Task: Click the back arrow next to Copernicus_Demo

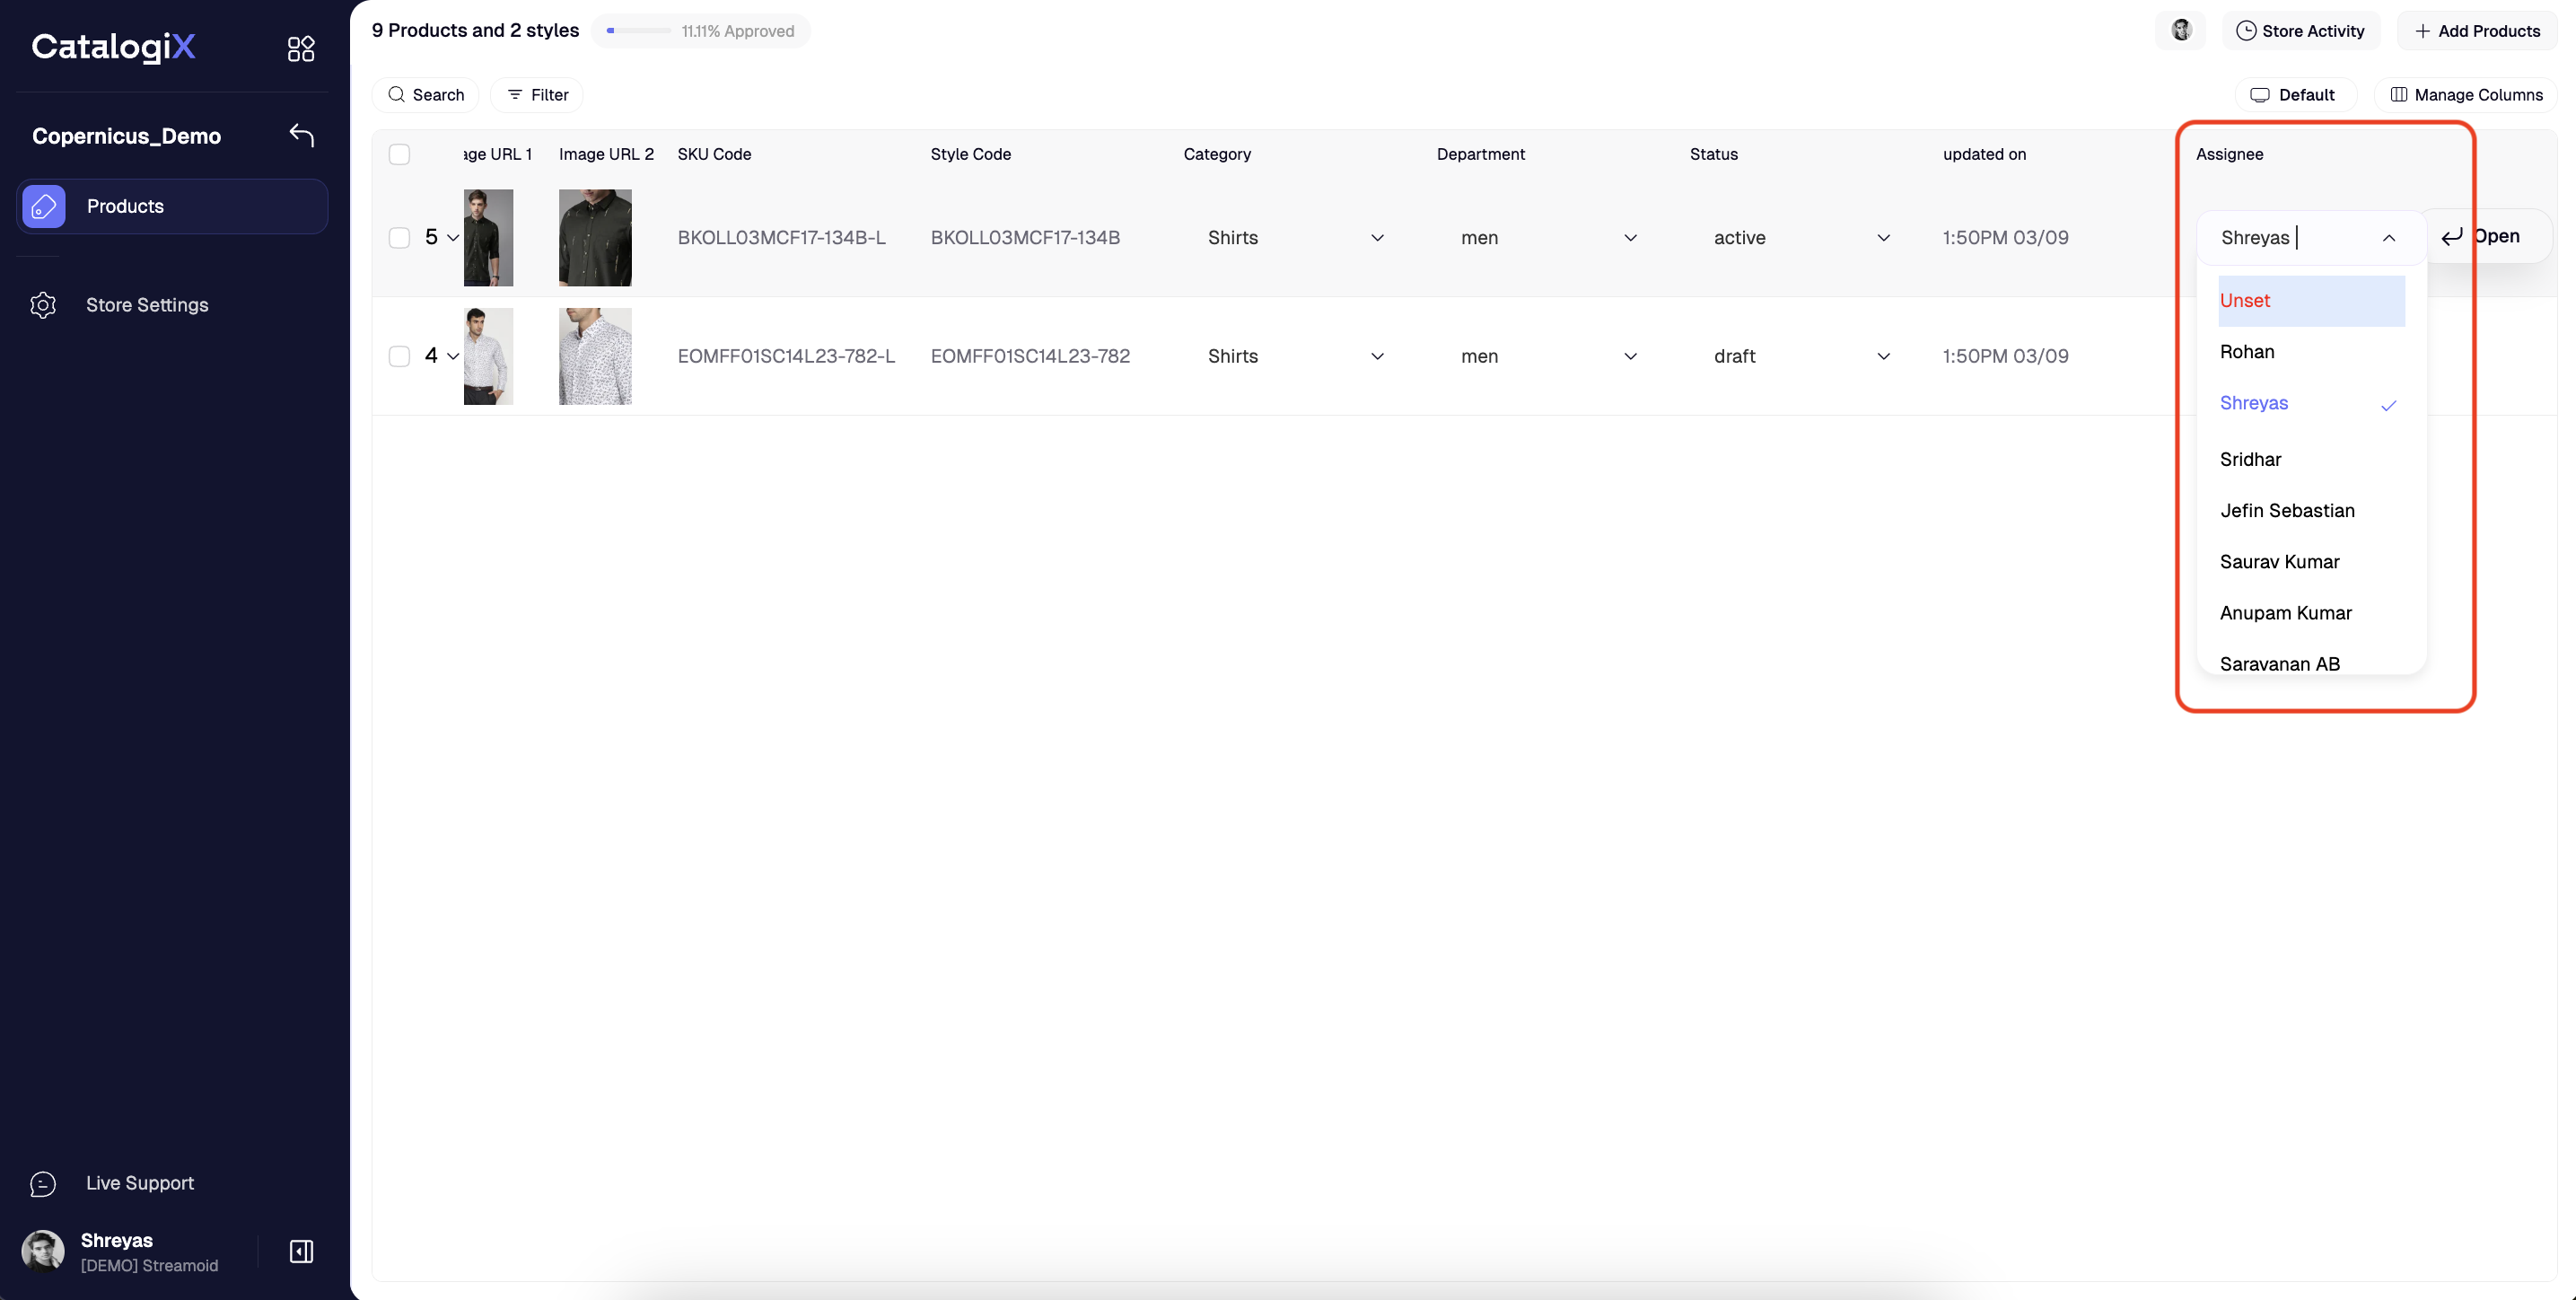Action: [301, 135]
